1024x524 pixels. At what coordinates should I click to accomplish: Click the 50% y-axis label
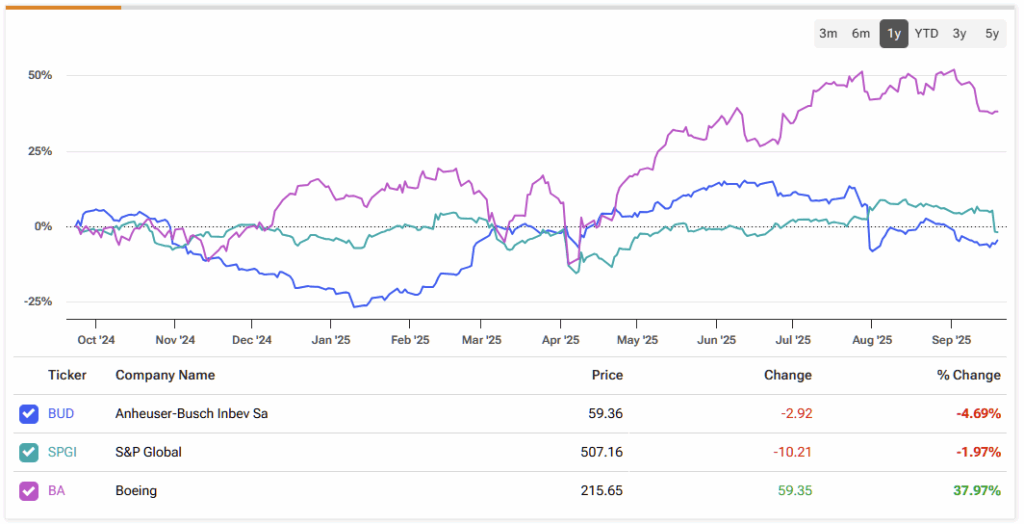(40, 75)
